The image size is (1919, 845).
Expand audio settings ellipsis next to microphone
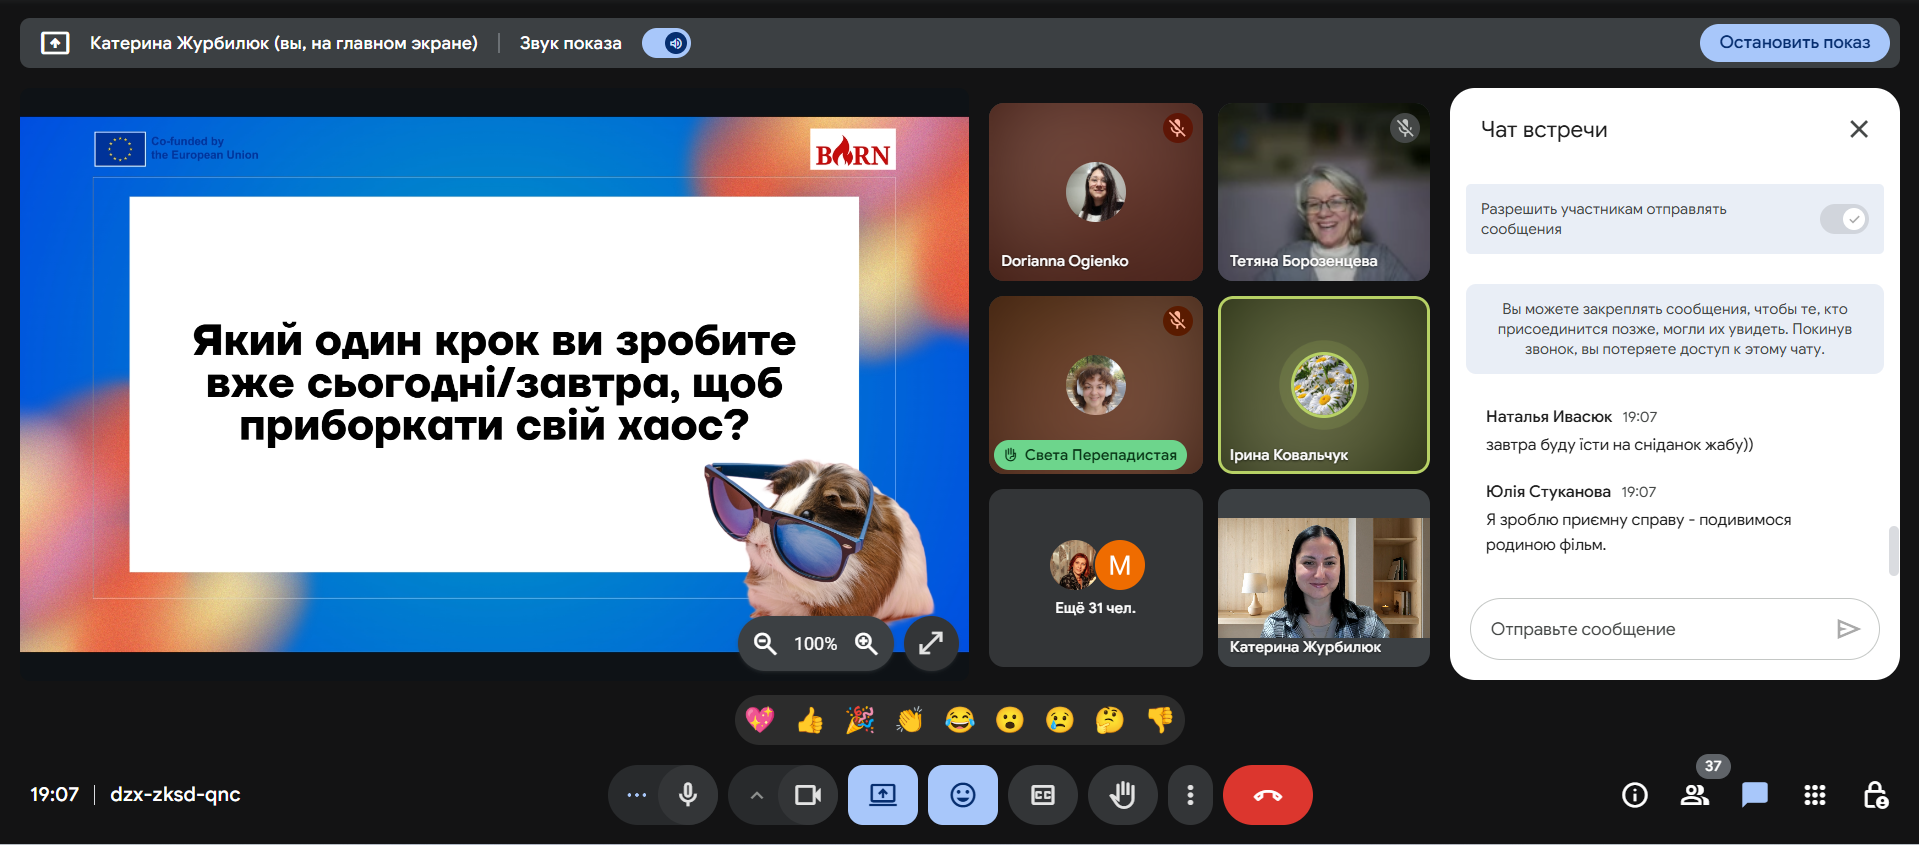[636, 795]
